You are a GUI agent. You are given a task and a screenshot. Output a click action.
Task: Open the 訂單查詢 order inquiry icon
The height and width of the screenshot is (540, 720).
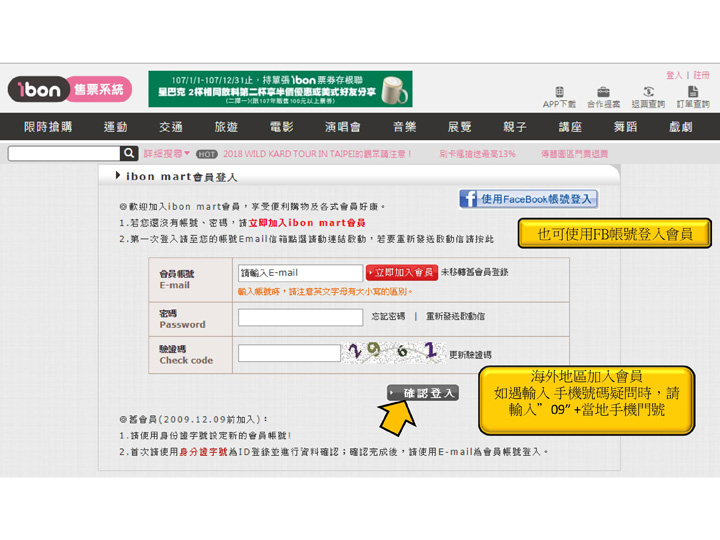(692, 96)
